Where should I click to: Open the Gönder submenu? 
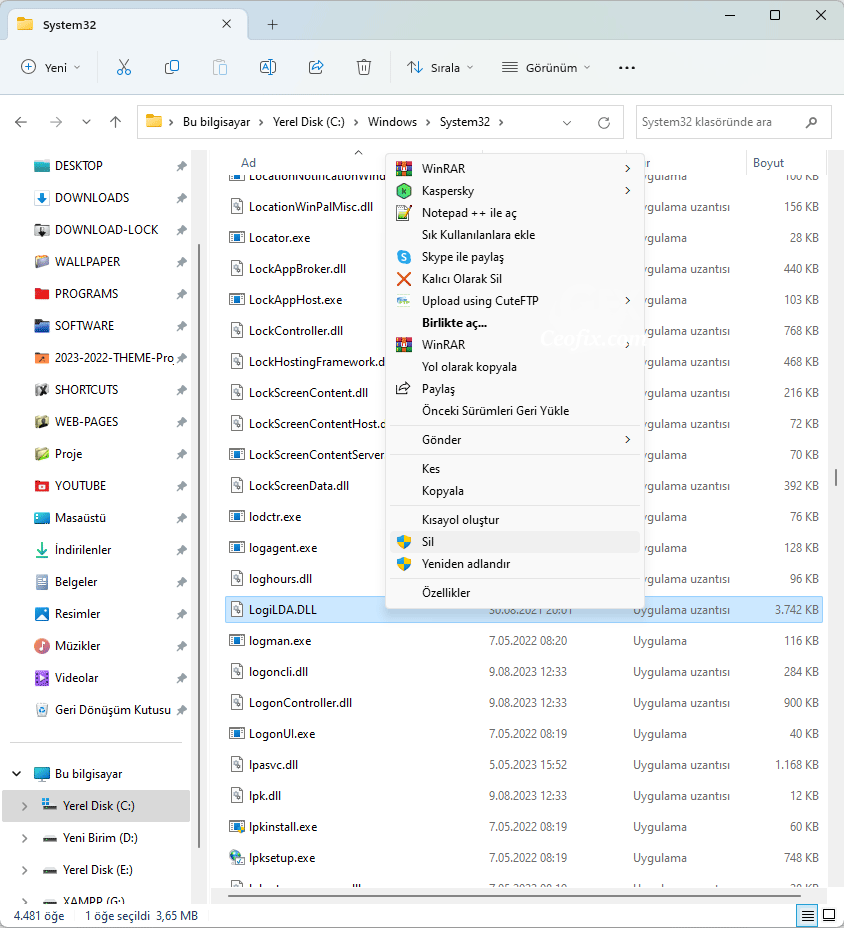click(x=515, y=440)
